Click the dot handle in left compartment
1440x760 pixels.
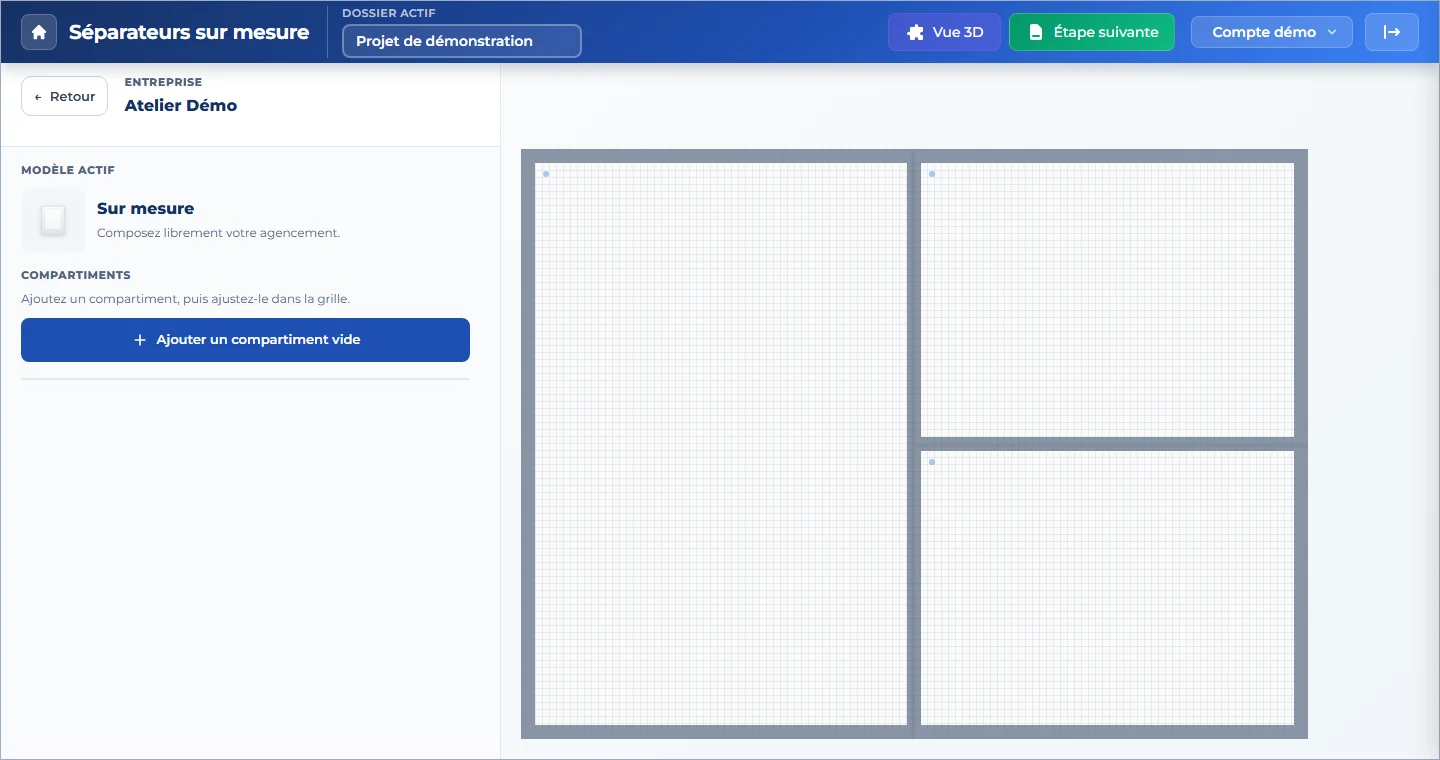click(546, 174)
